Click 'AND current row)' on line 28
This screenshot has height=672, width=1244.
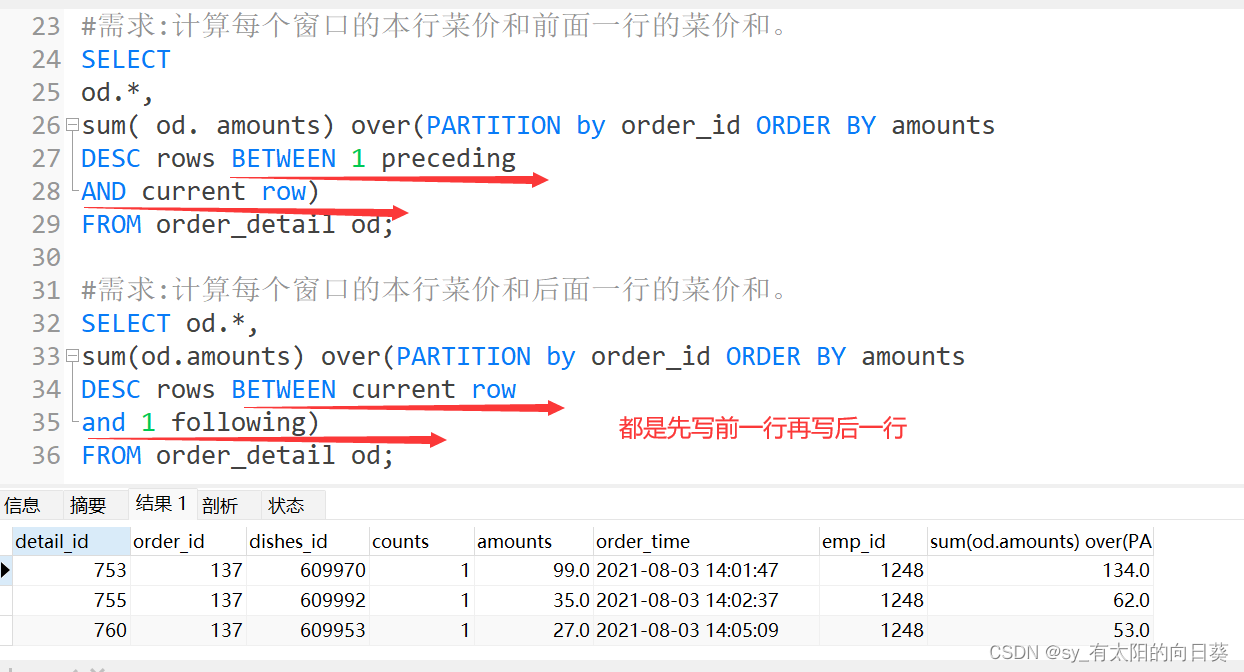coord(200,192)
